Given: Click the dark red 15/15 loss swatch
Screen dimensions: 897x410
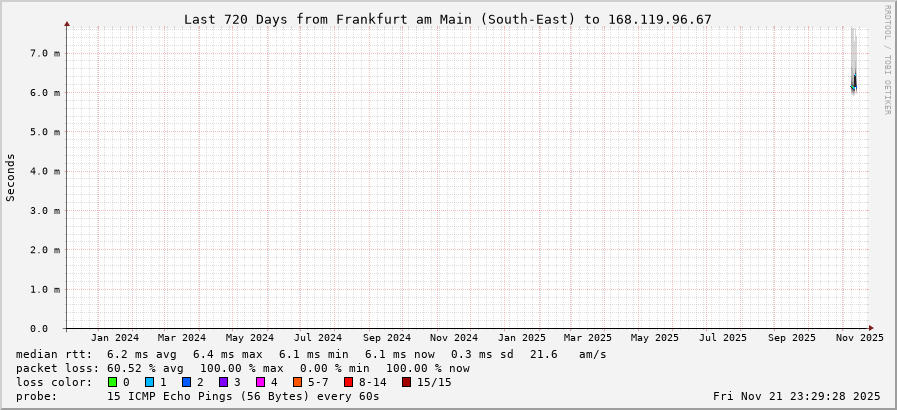Looking at the screenshot, I should 406,382.
